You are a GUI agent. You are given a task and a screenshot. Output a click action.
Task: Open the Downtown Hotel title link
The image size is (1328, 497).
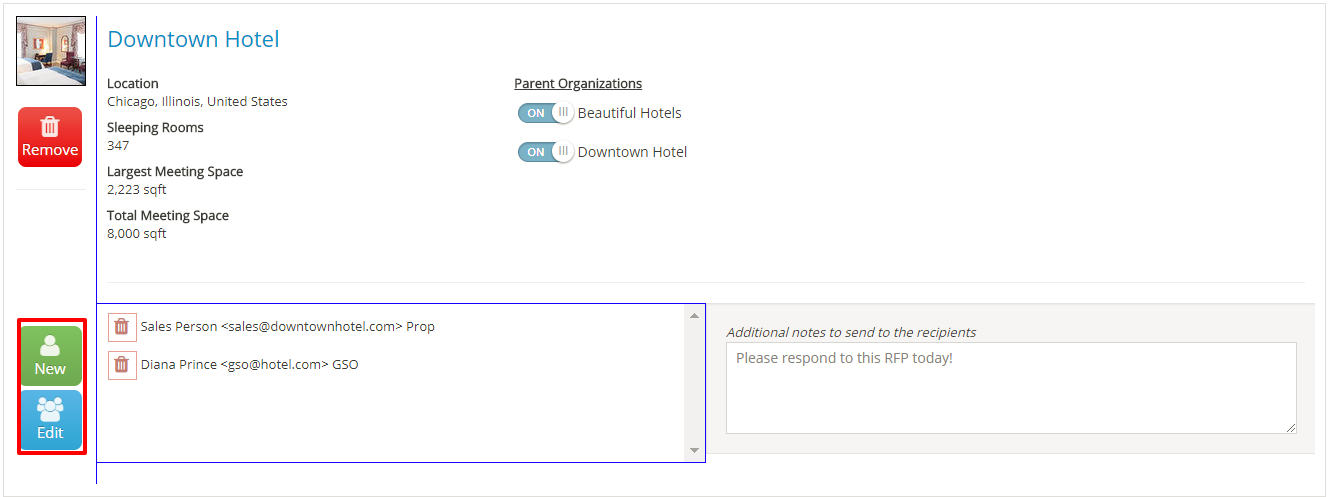click(x=193, y=39)
